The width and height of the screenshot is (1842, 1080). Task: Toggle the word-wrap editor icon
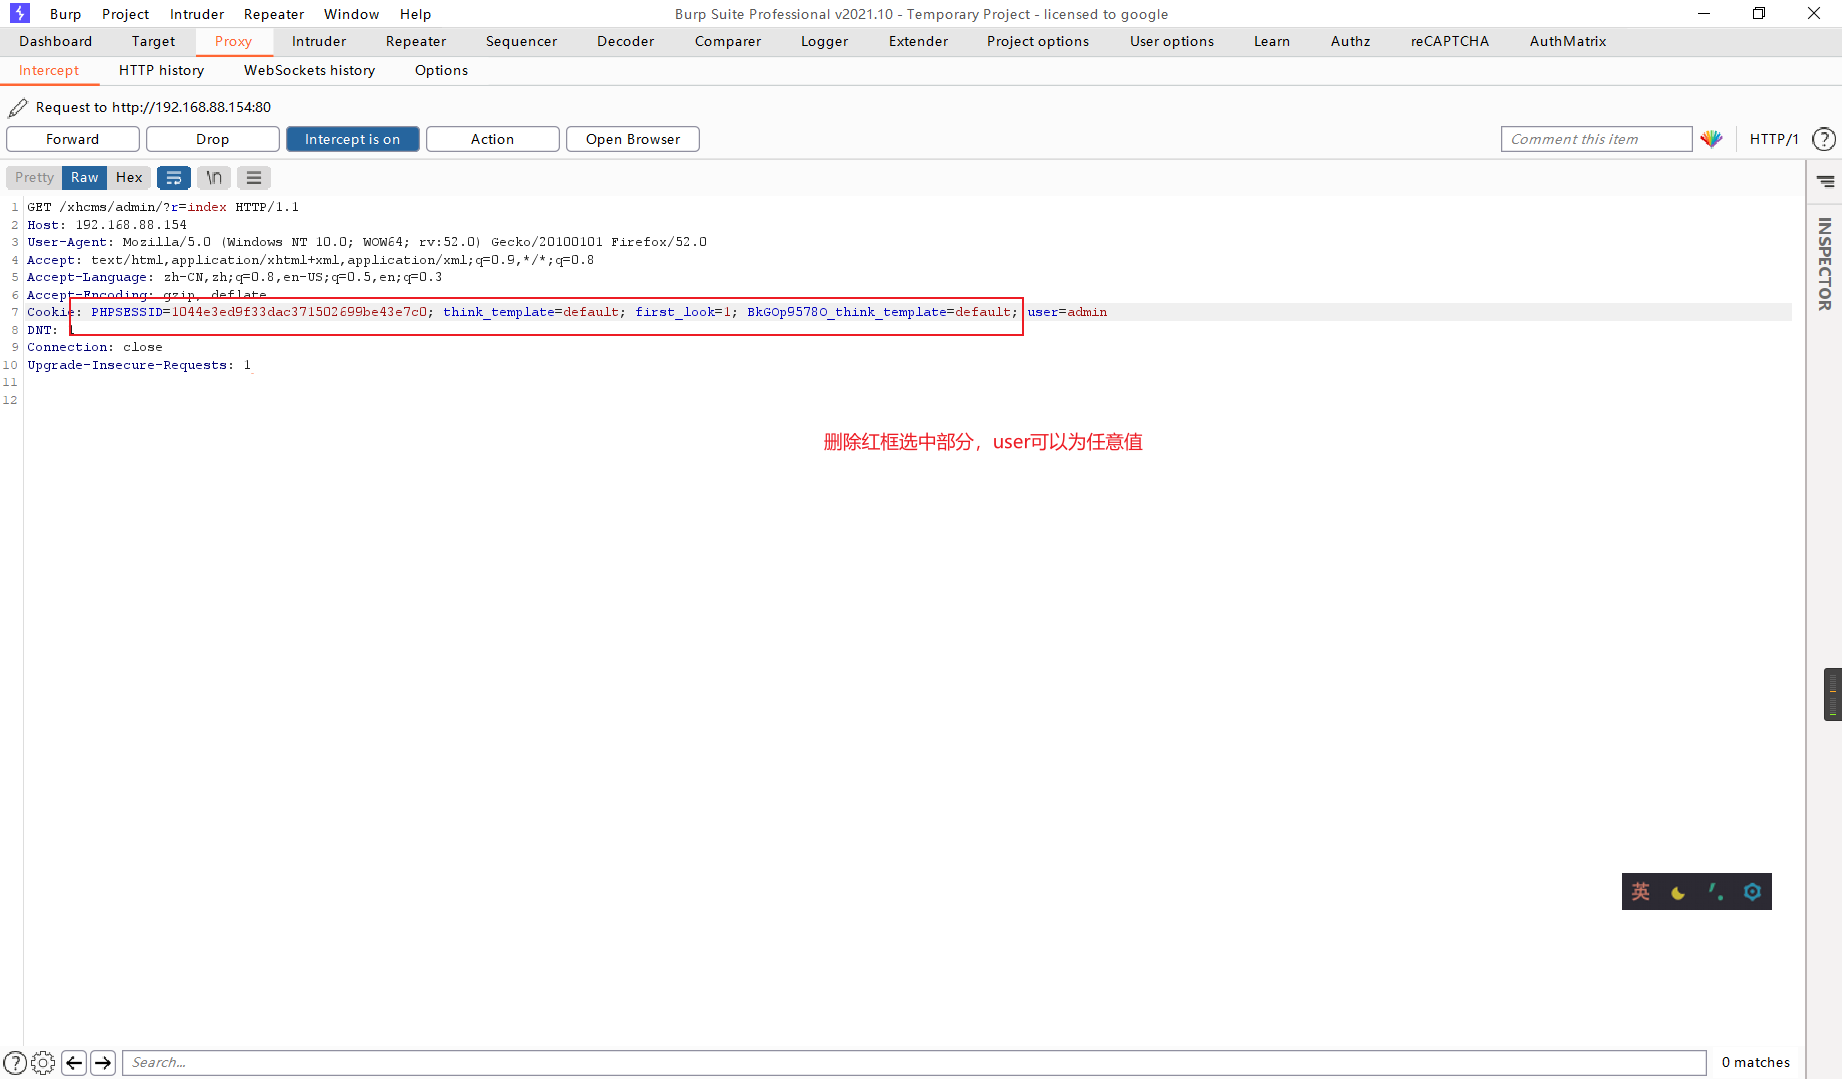(x=174, y=178)
